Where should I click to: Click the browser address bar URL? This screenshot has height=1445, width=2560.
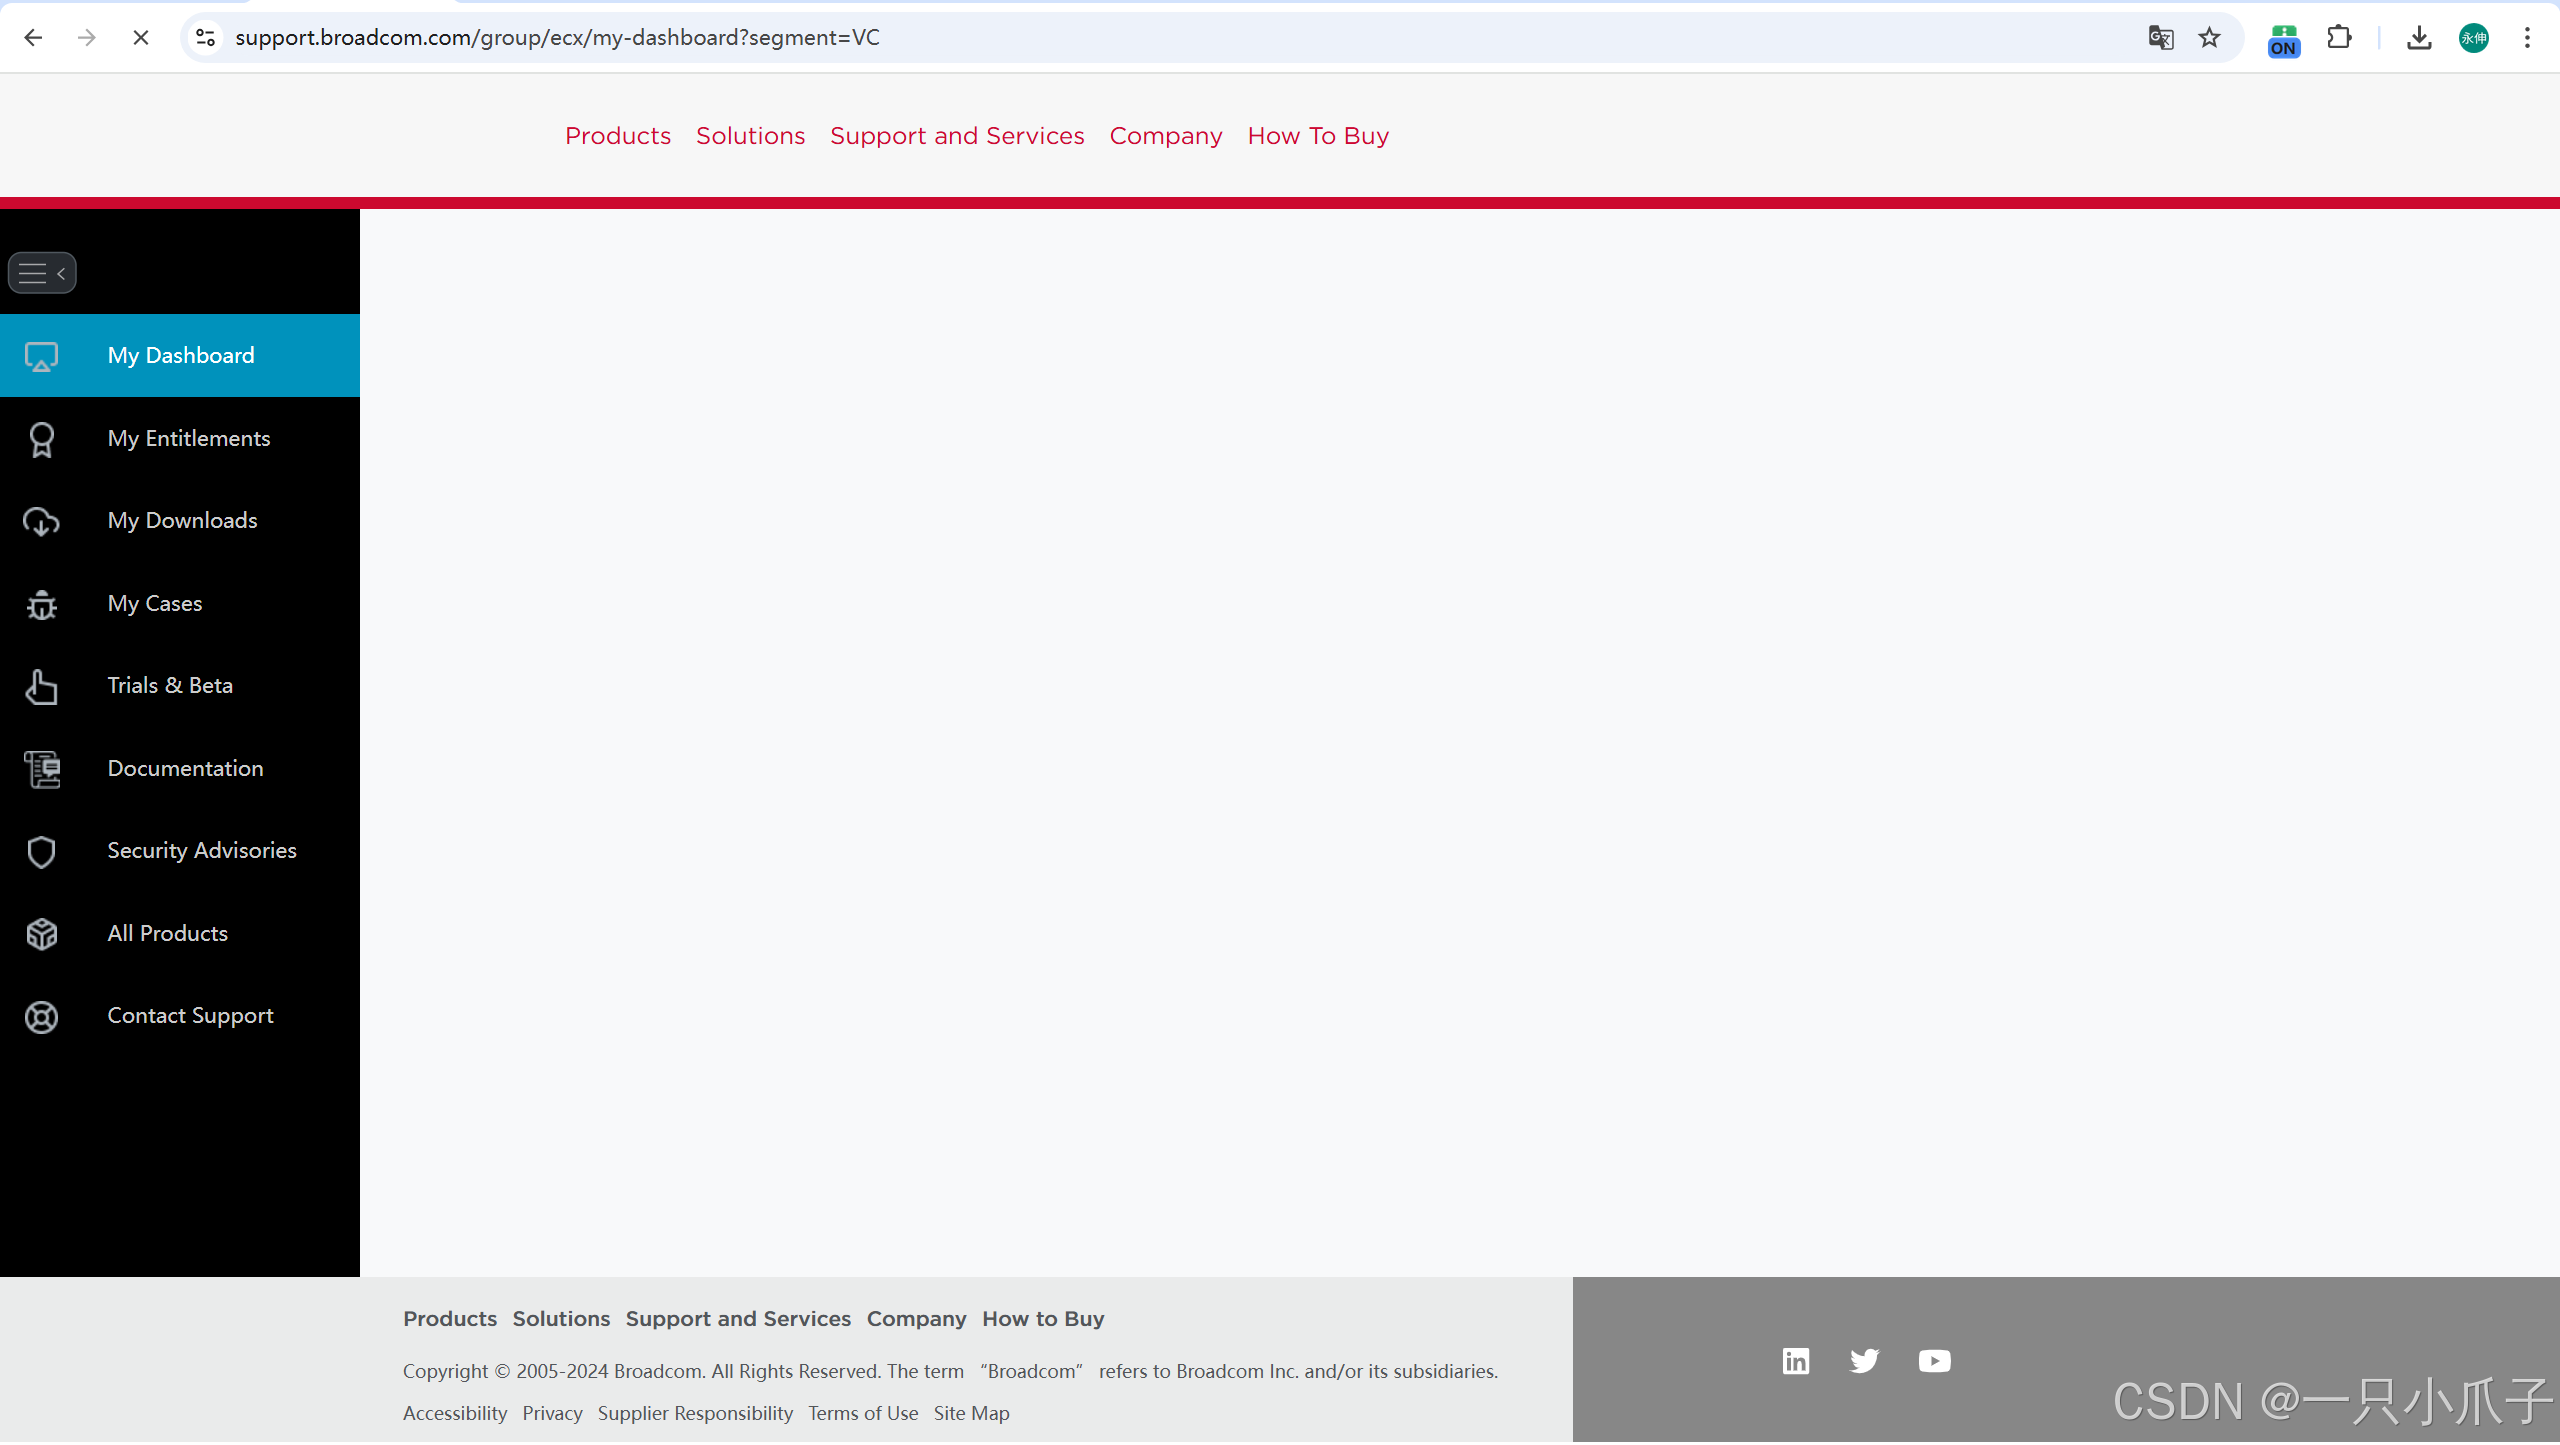click(x=557, y=38)
